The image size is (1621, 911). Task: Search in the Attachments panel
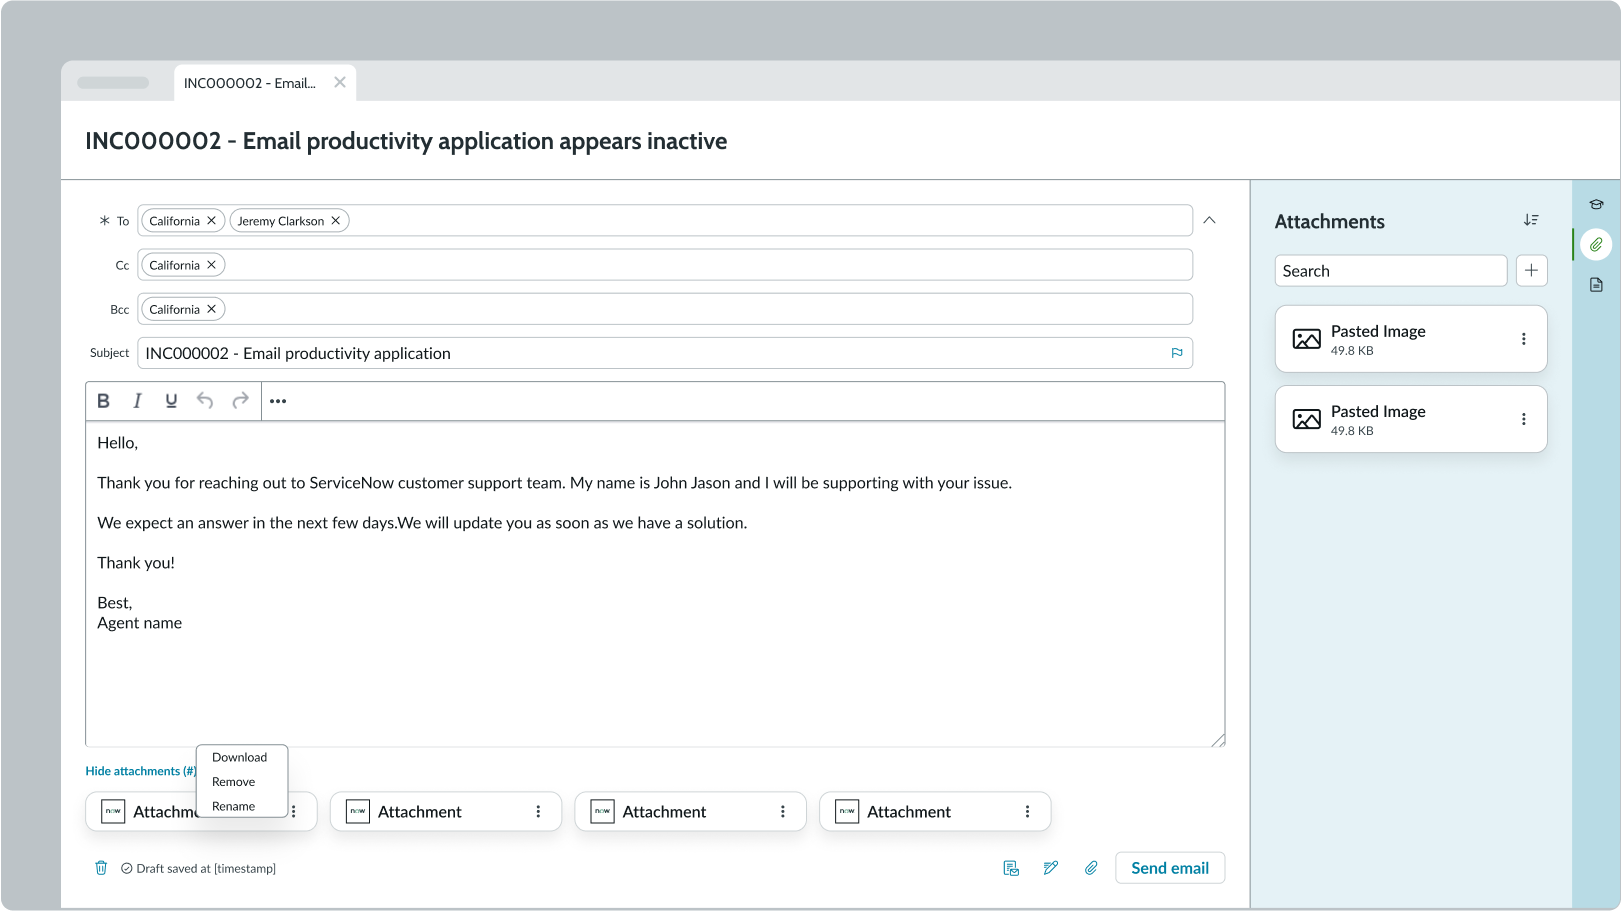(1390, 271)
